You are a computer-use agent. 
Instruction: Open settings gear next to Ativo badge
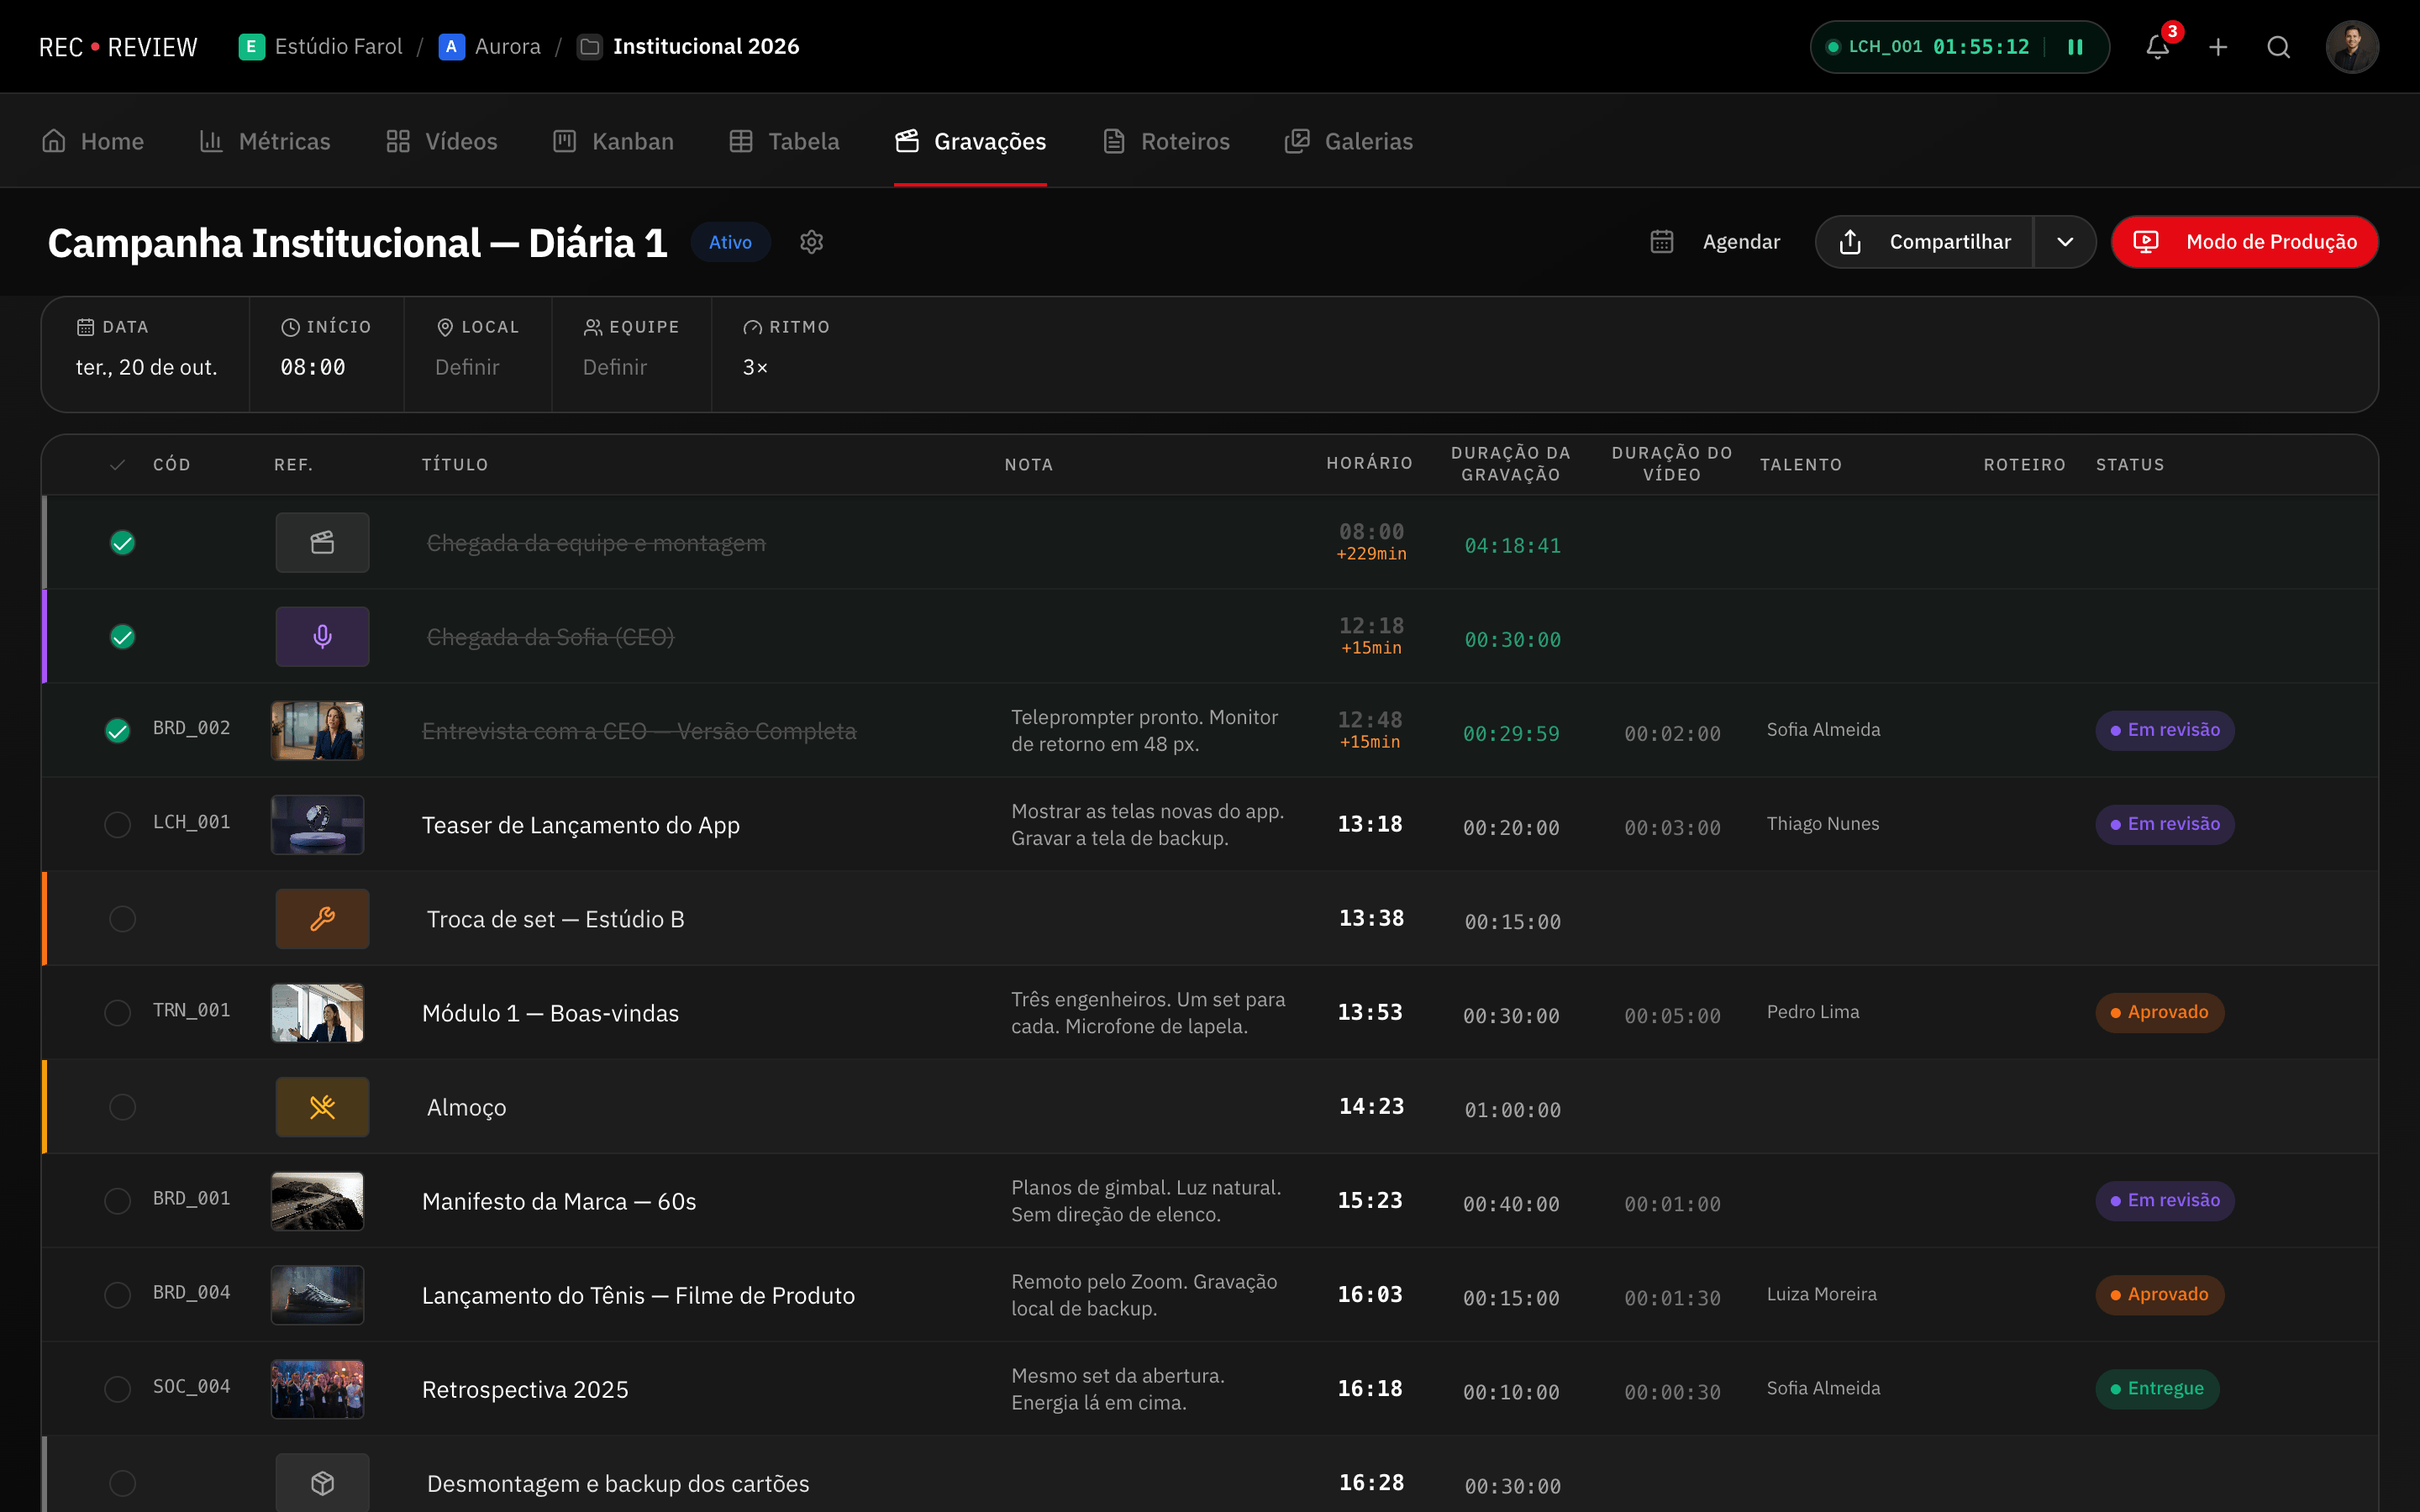pyautogui.click(x=811, y=242)
